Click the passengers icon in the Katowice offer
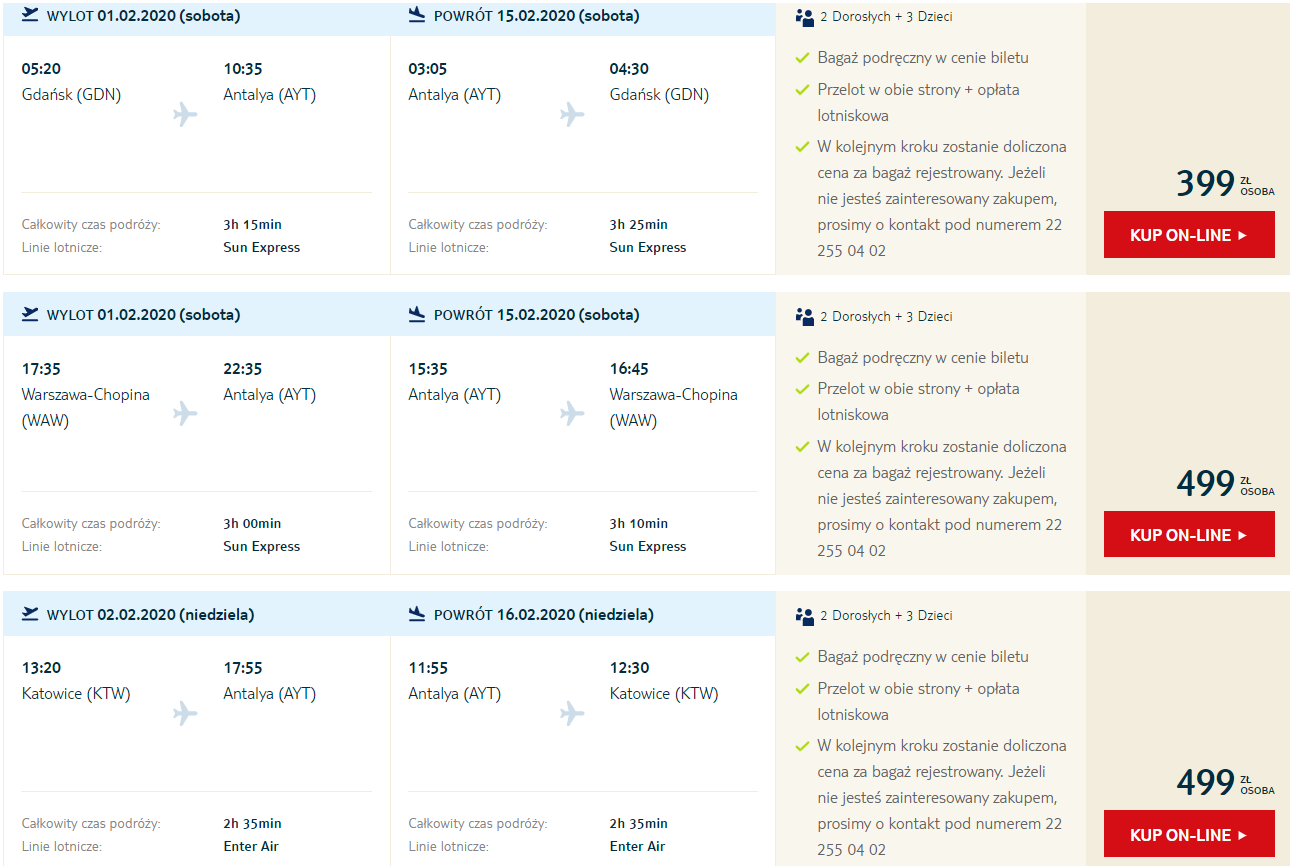Viewport: 1290px width, 866px height. (x=805, y=616)
